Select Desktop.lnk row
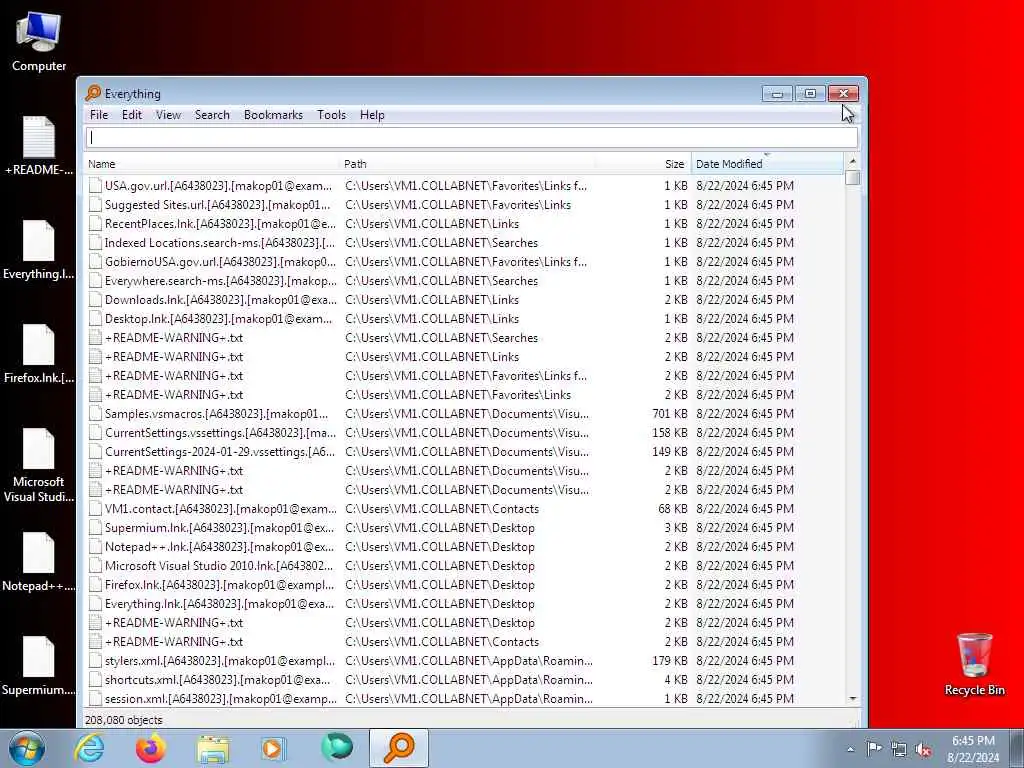 pyautogui.click(x=464, y=319)
